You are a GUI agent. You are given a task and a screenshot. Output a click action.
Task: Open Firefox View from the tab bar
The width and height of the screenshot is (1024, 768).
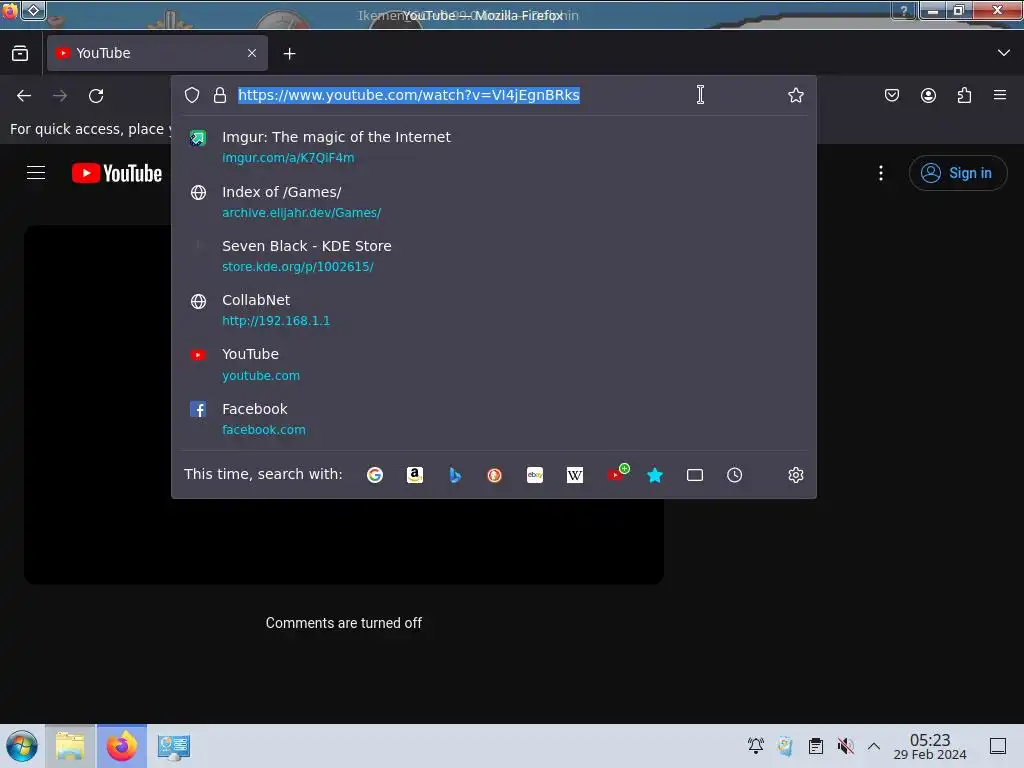[x=20, y=54]
